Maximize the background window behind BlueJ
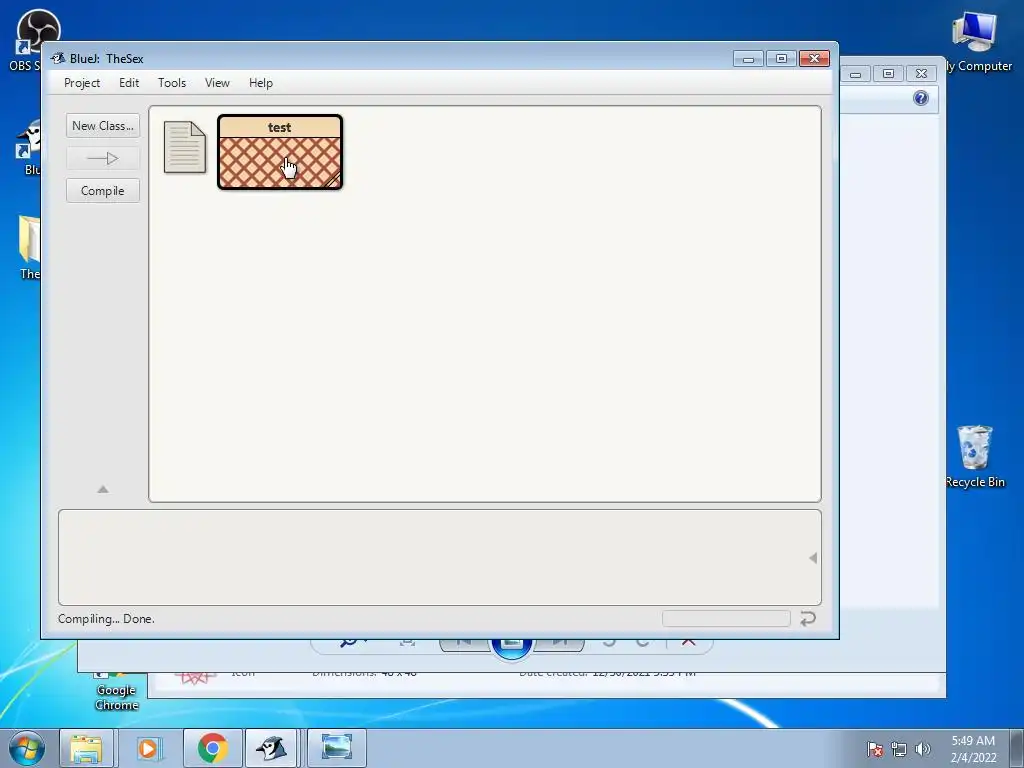1024x768 pixels. [x=888, y=73]
